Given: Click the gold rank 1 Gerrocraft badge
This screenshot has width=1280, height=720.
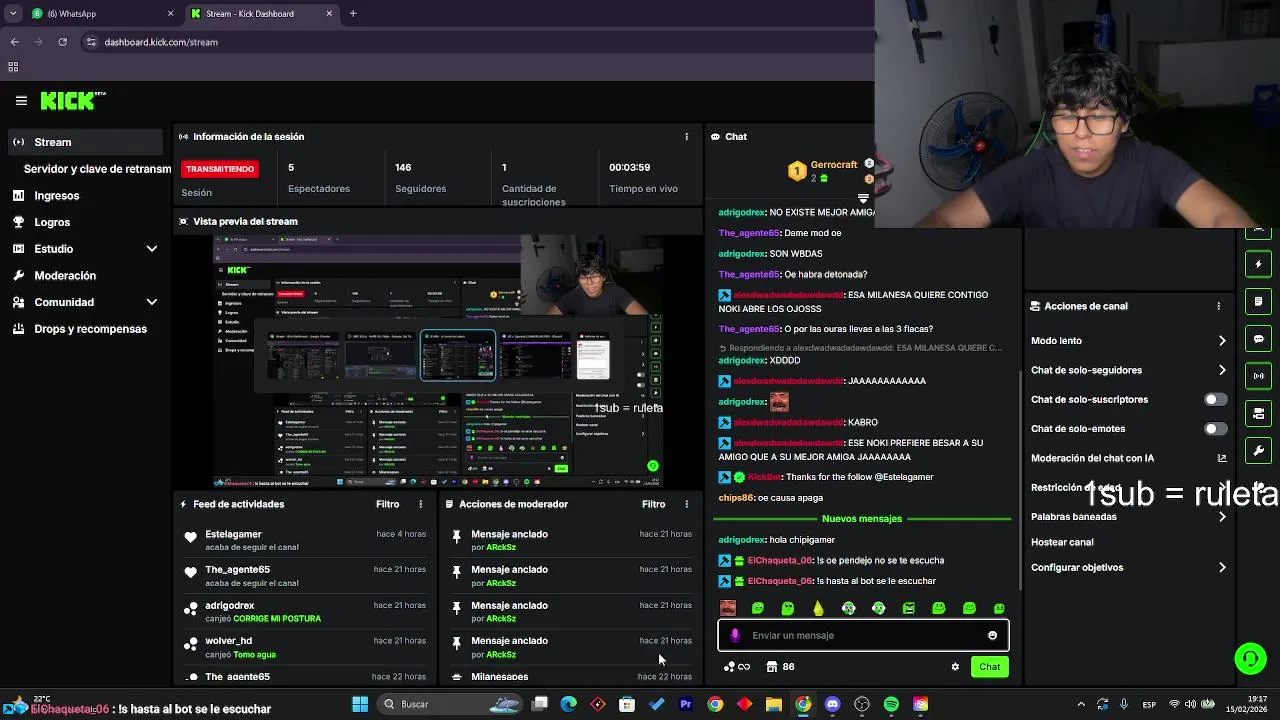Looking at the screenshot, I should coord(797,172).
